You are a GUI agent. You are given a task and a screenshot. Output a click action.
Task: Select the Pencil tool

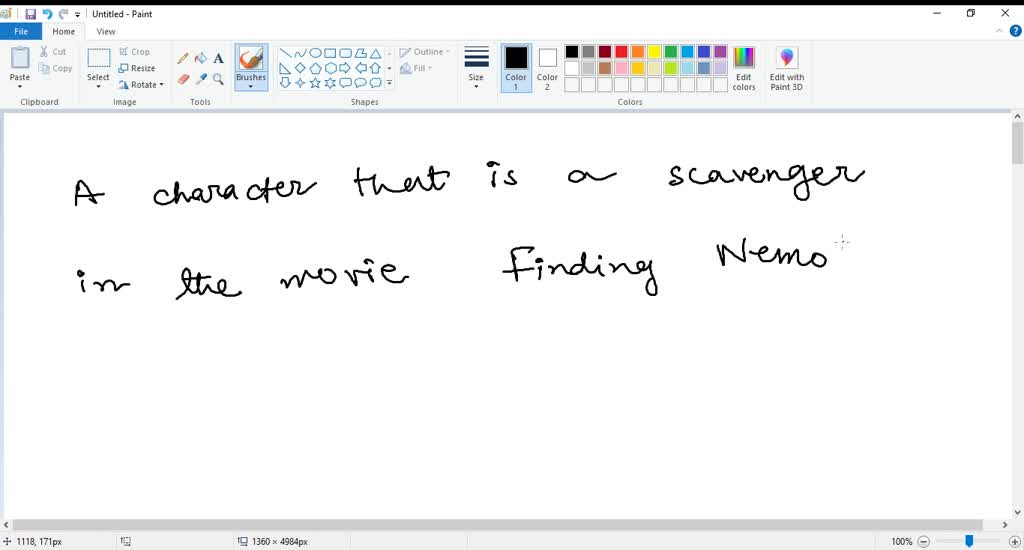(183, 58)
